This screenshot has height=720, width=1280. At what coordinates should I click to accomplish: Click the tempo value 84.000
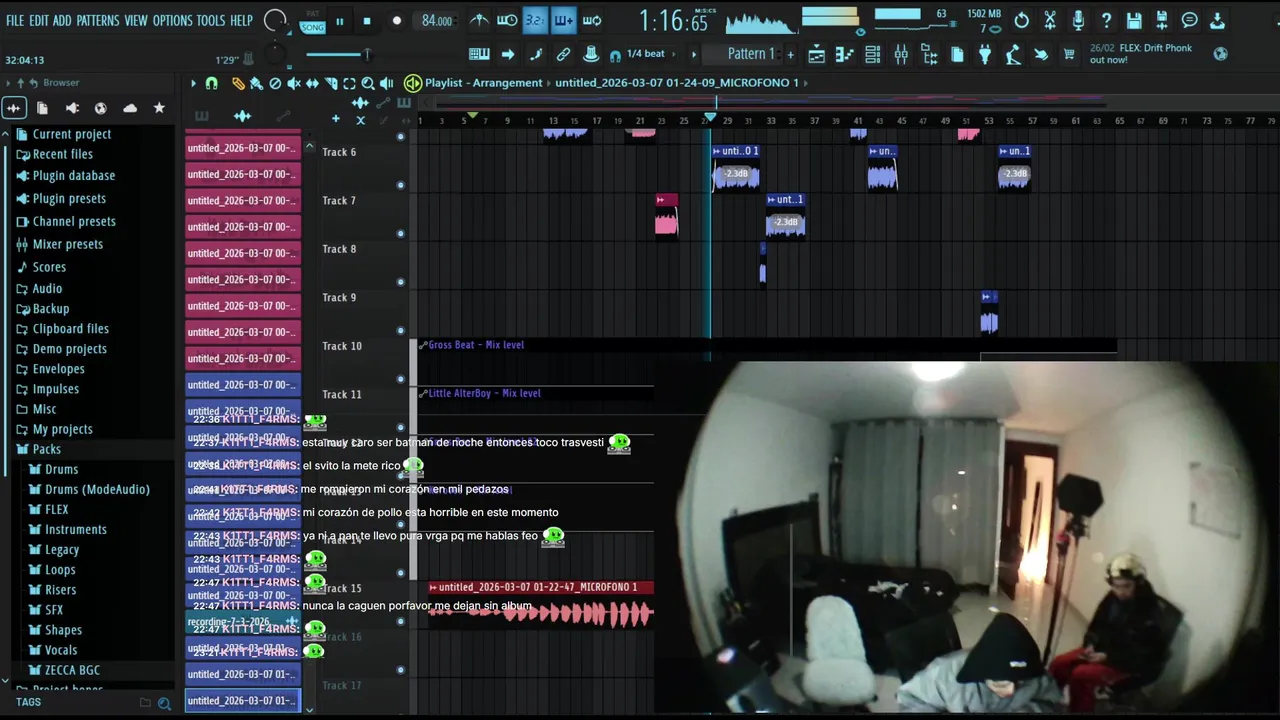tap(437, 21)
